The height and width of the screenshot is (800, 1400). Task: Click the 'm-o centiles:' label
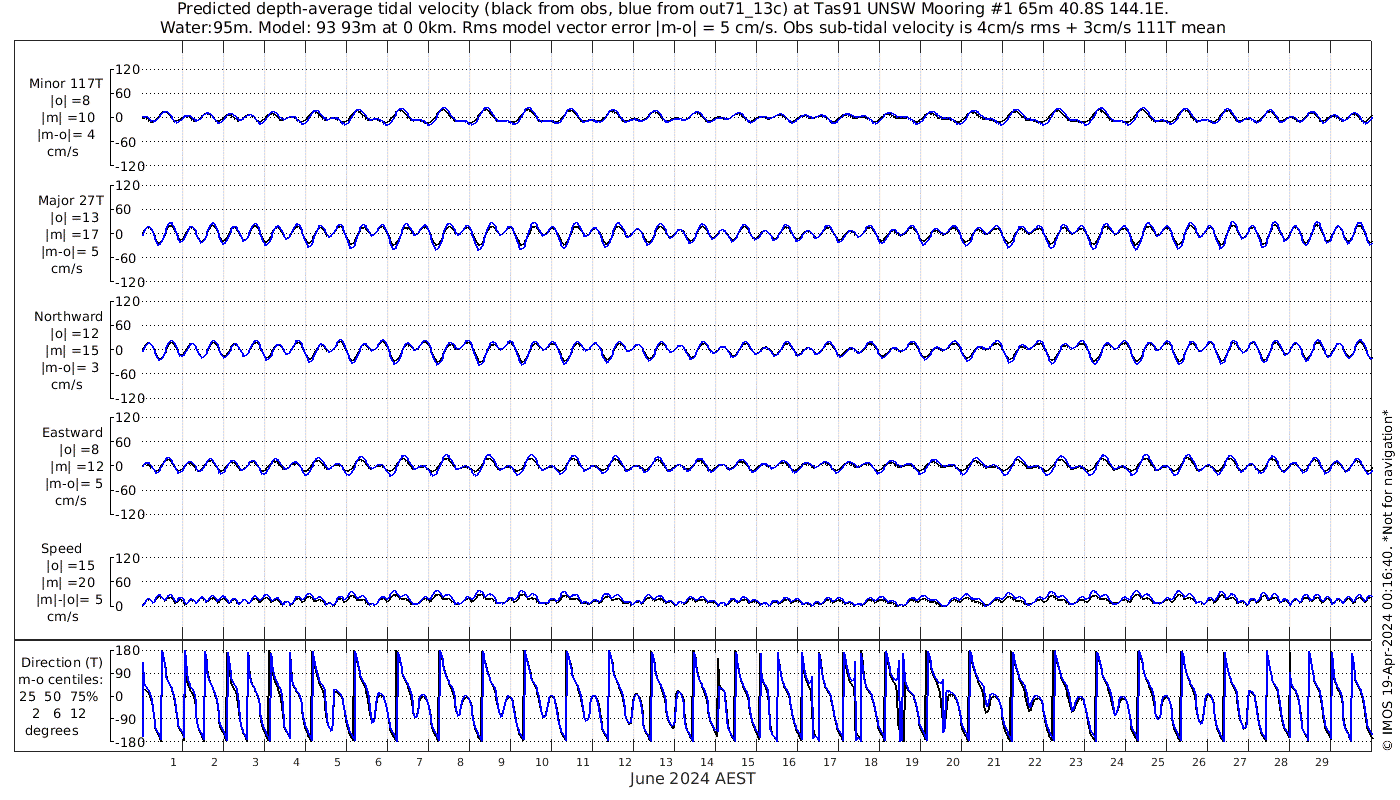62,679
